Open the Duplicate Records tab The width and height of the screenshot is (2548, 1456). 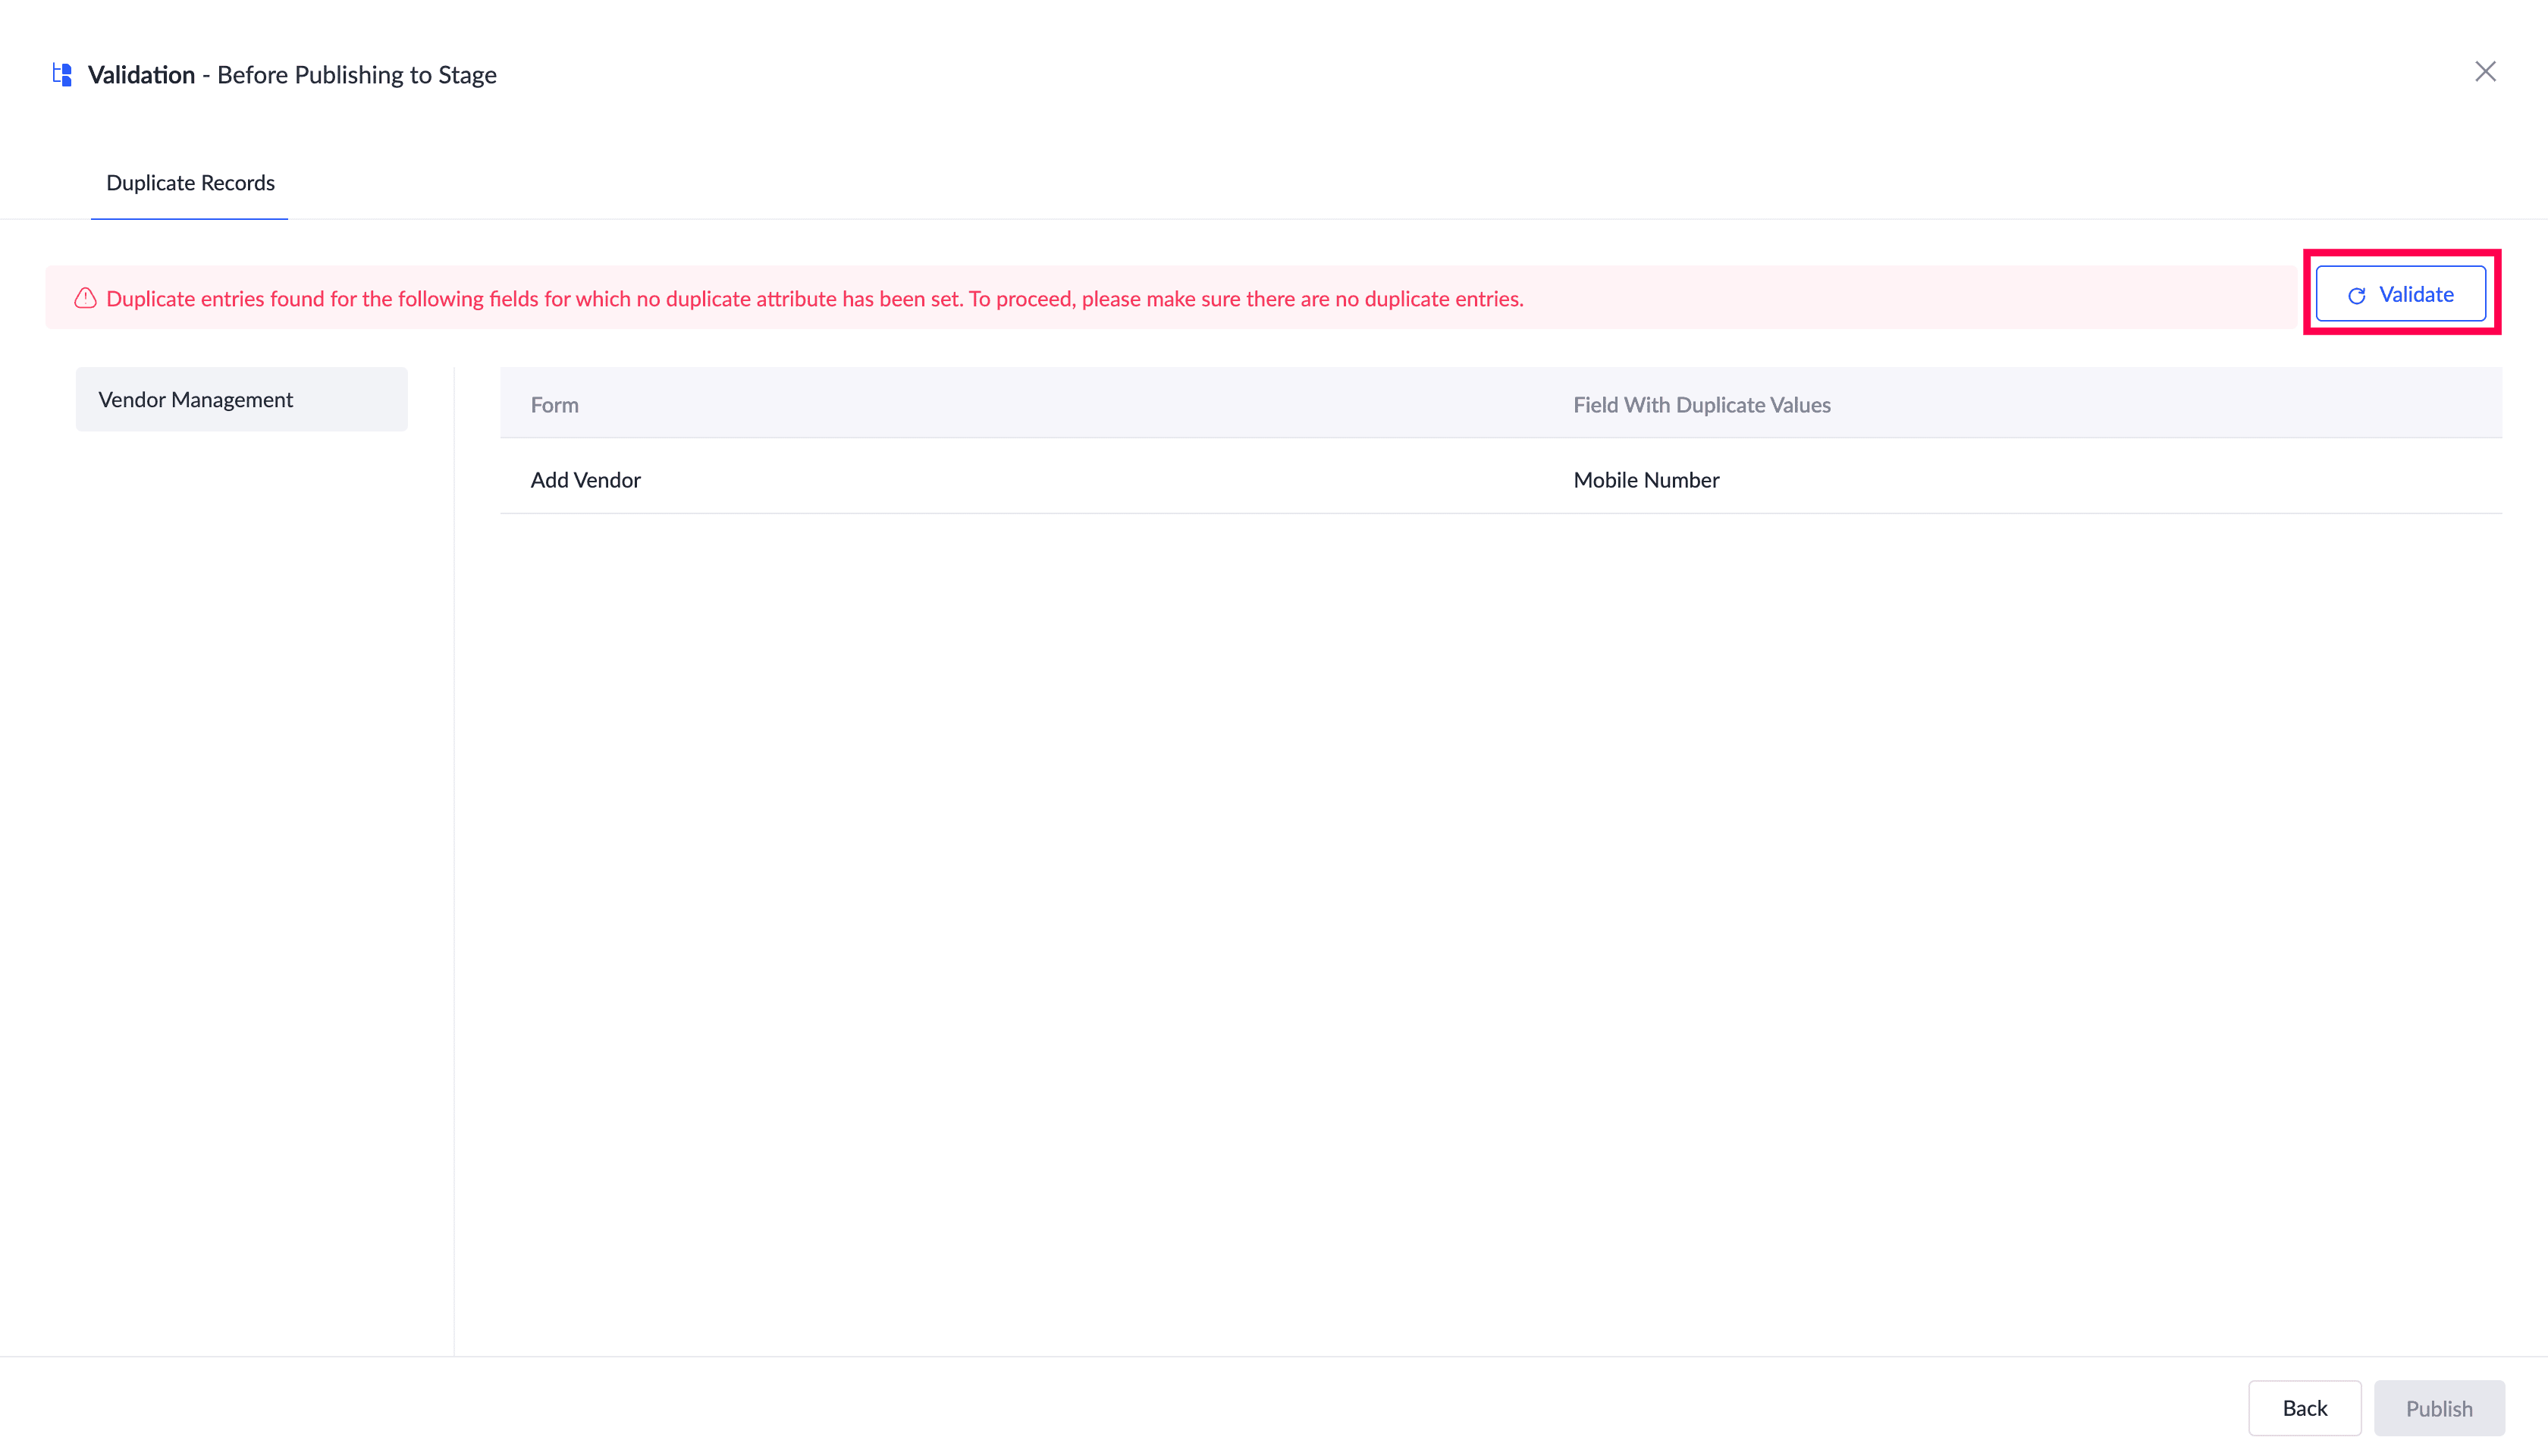click(190, 183)
